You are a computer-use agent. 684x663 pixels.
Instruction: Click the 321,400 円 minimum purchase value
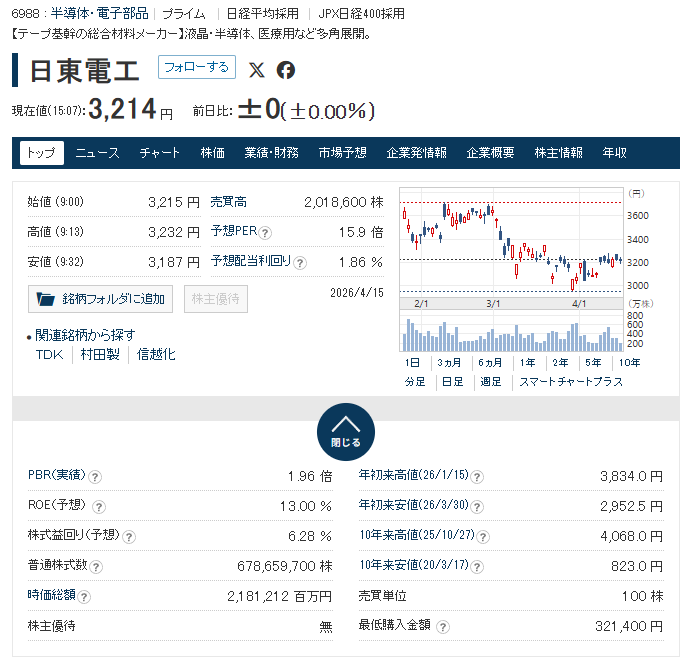(629, 626)
